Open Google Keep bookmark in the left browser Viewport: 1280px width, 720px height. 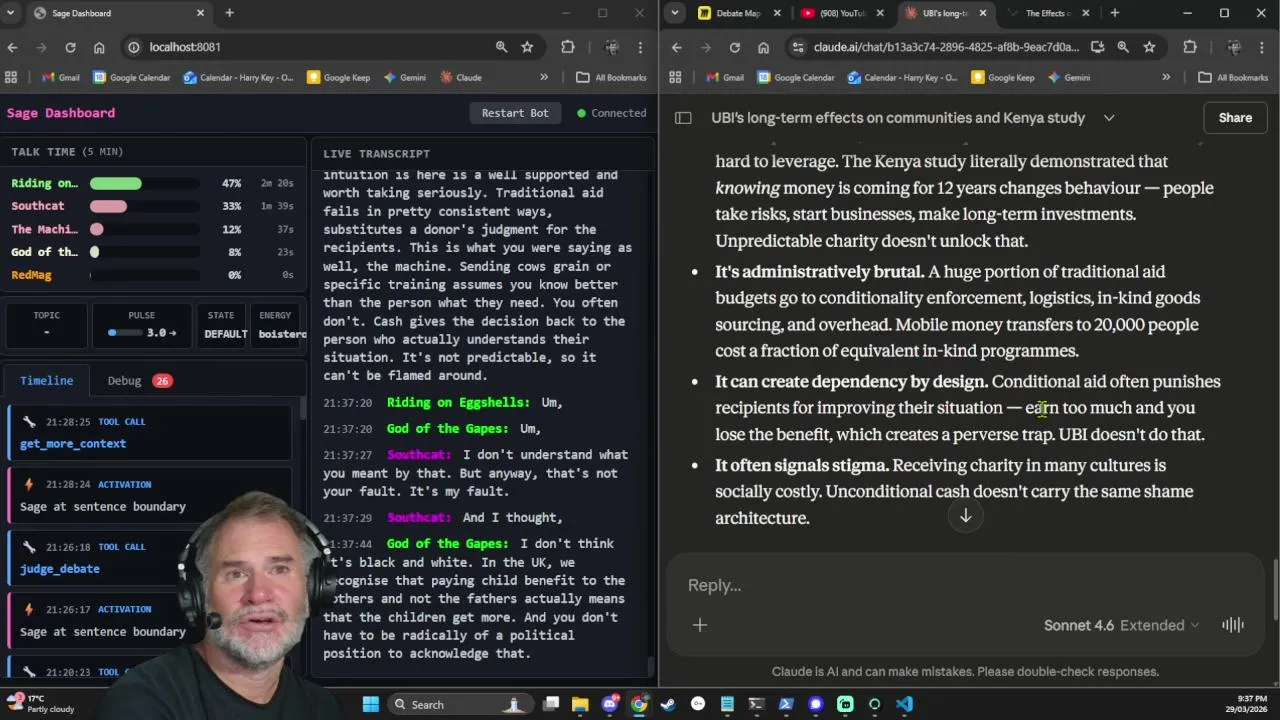coord(338,77)
